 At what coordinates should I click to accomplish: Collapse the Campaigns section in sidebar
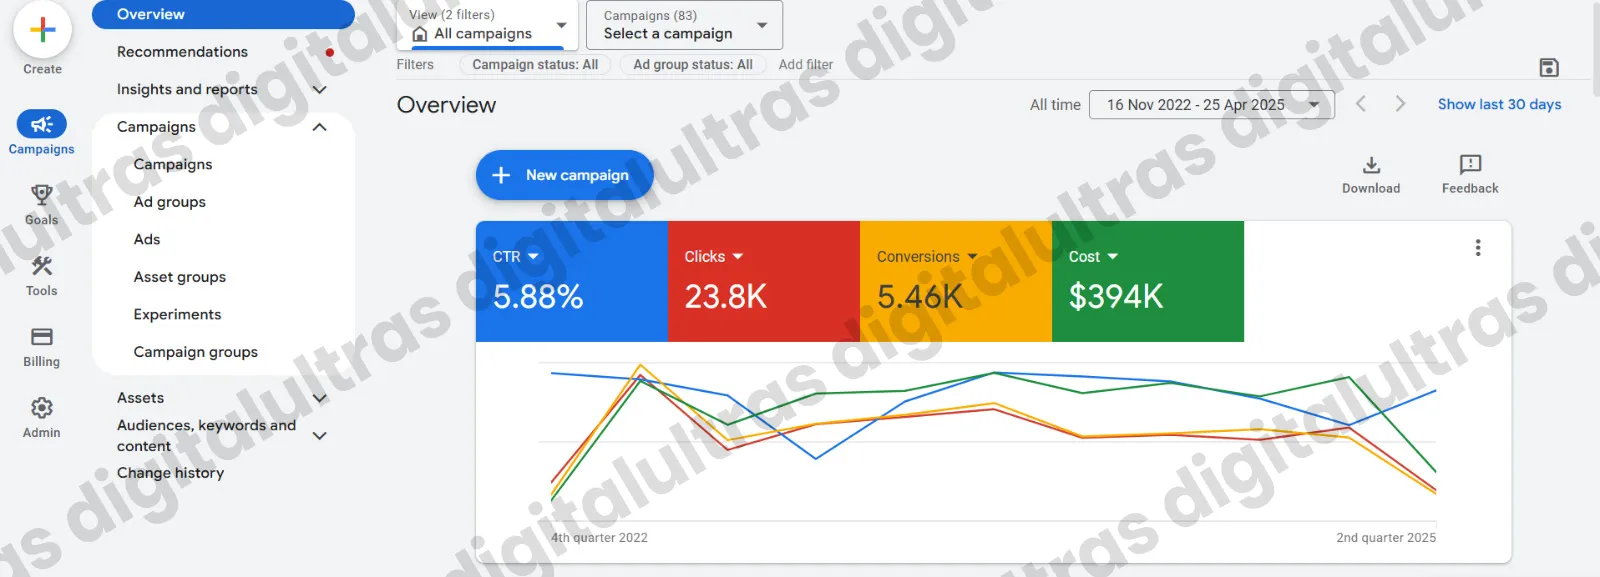click(x=320, y=127)
